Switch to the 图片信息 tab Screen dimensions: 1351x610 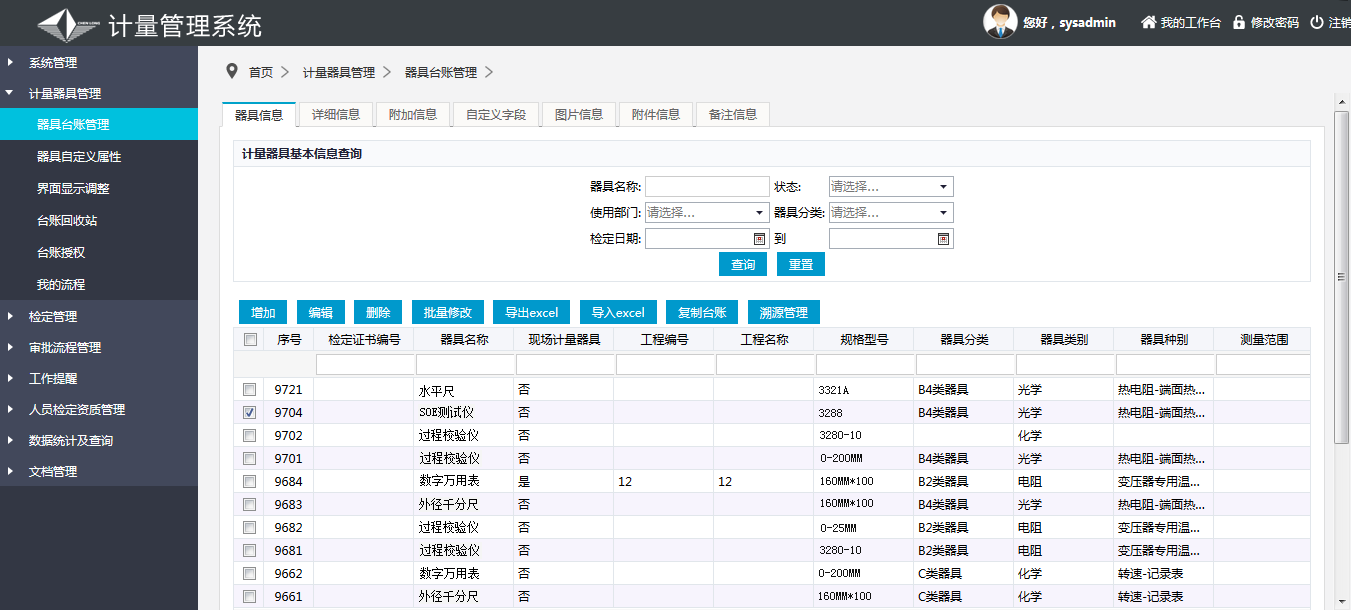579,115
